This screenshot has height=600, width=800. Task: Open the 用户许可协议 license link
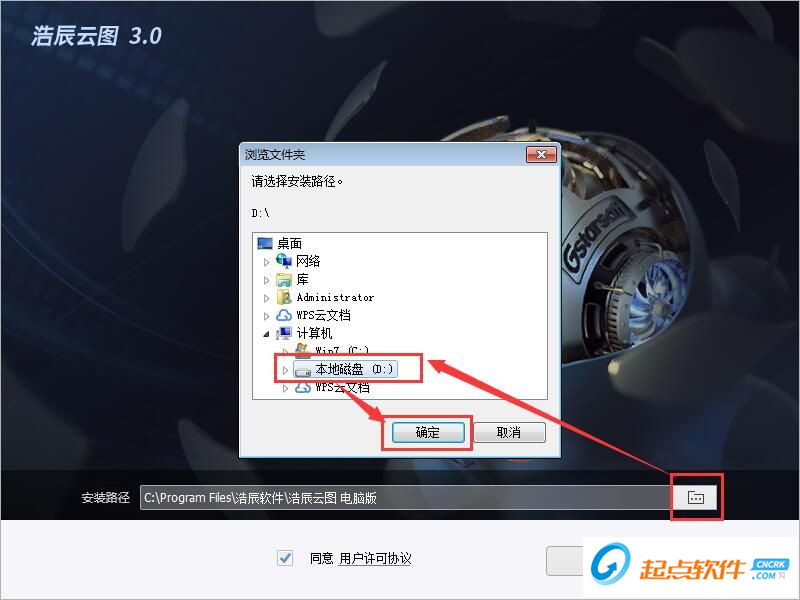pos(375,558)
